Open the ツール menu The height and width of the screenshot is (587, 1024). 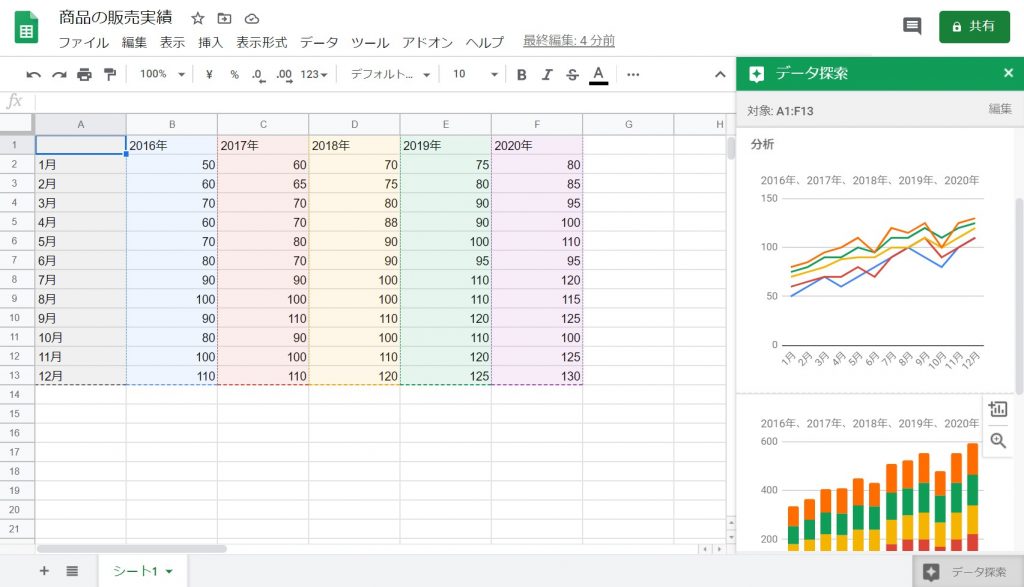tap(370, 42)
